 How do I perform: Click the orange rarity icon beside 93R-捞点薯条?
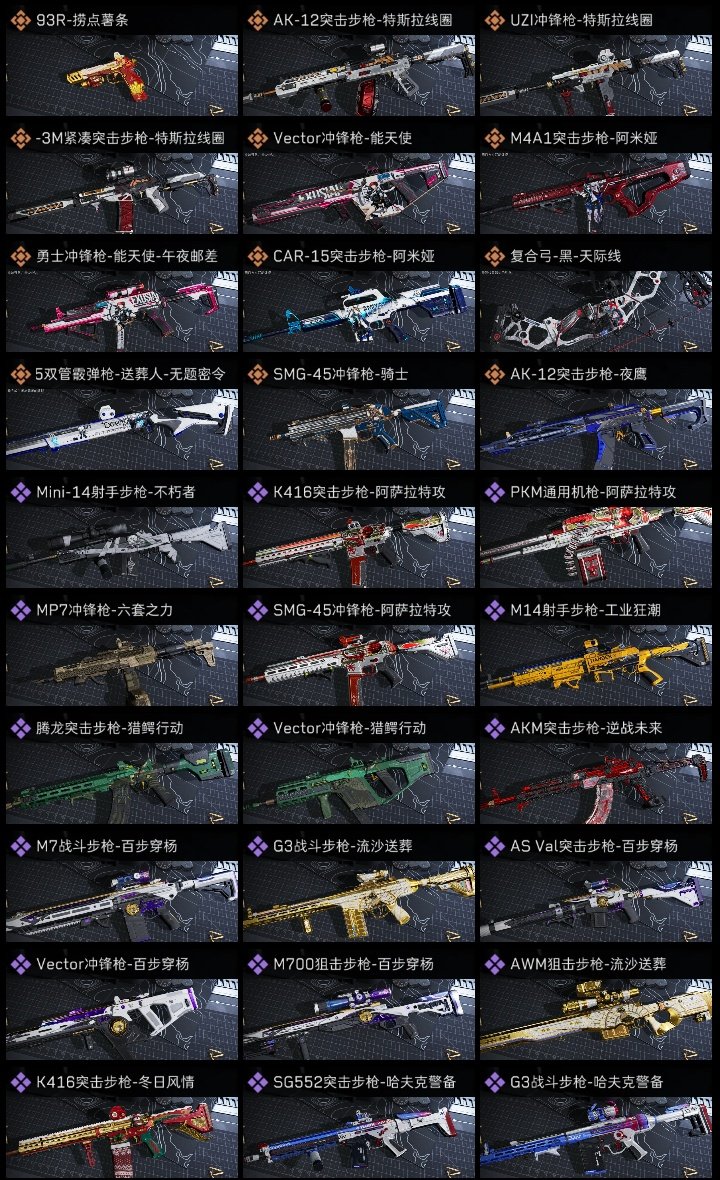20,20
